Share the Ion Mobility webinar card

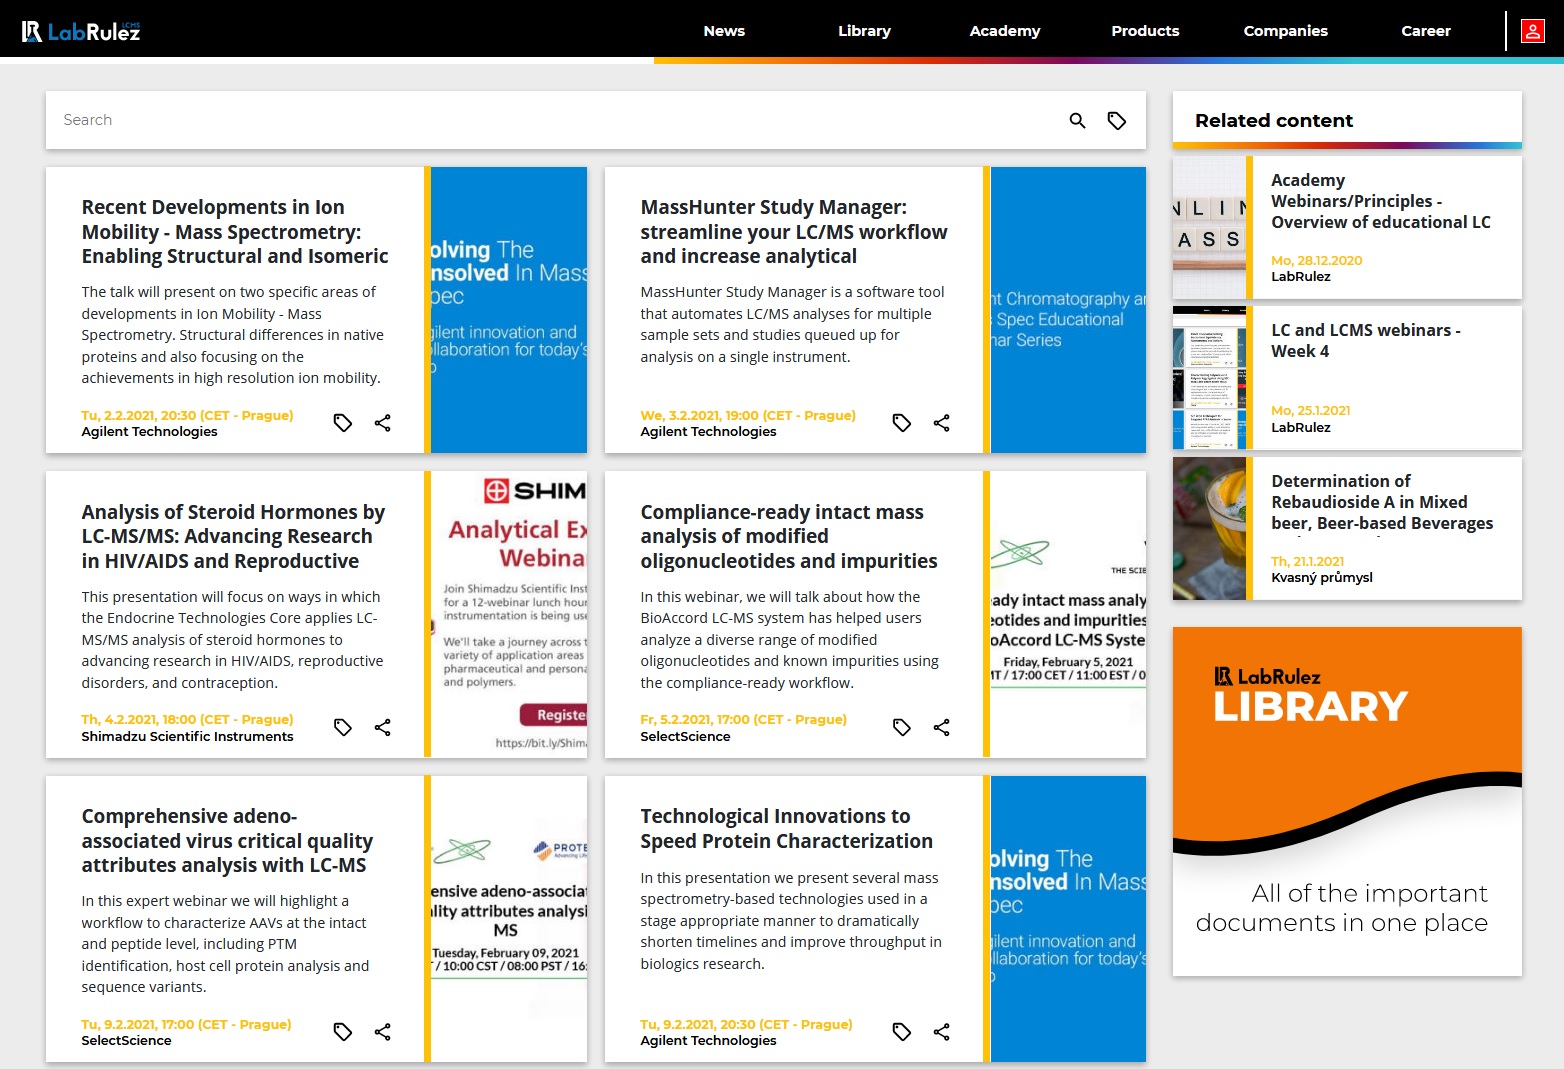pyautogui.click(x=382, y=423)
